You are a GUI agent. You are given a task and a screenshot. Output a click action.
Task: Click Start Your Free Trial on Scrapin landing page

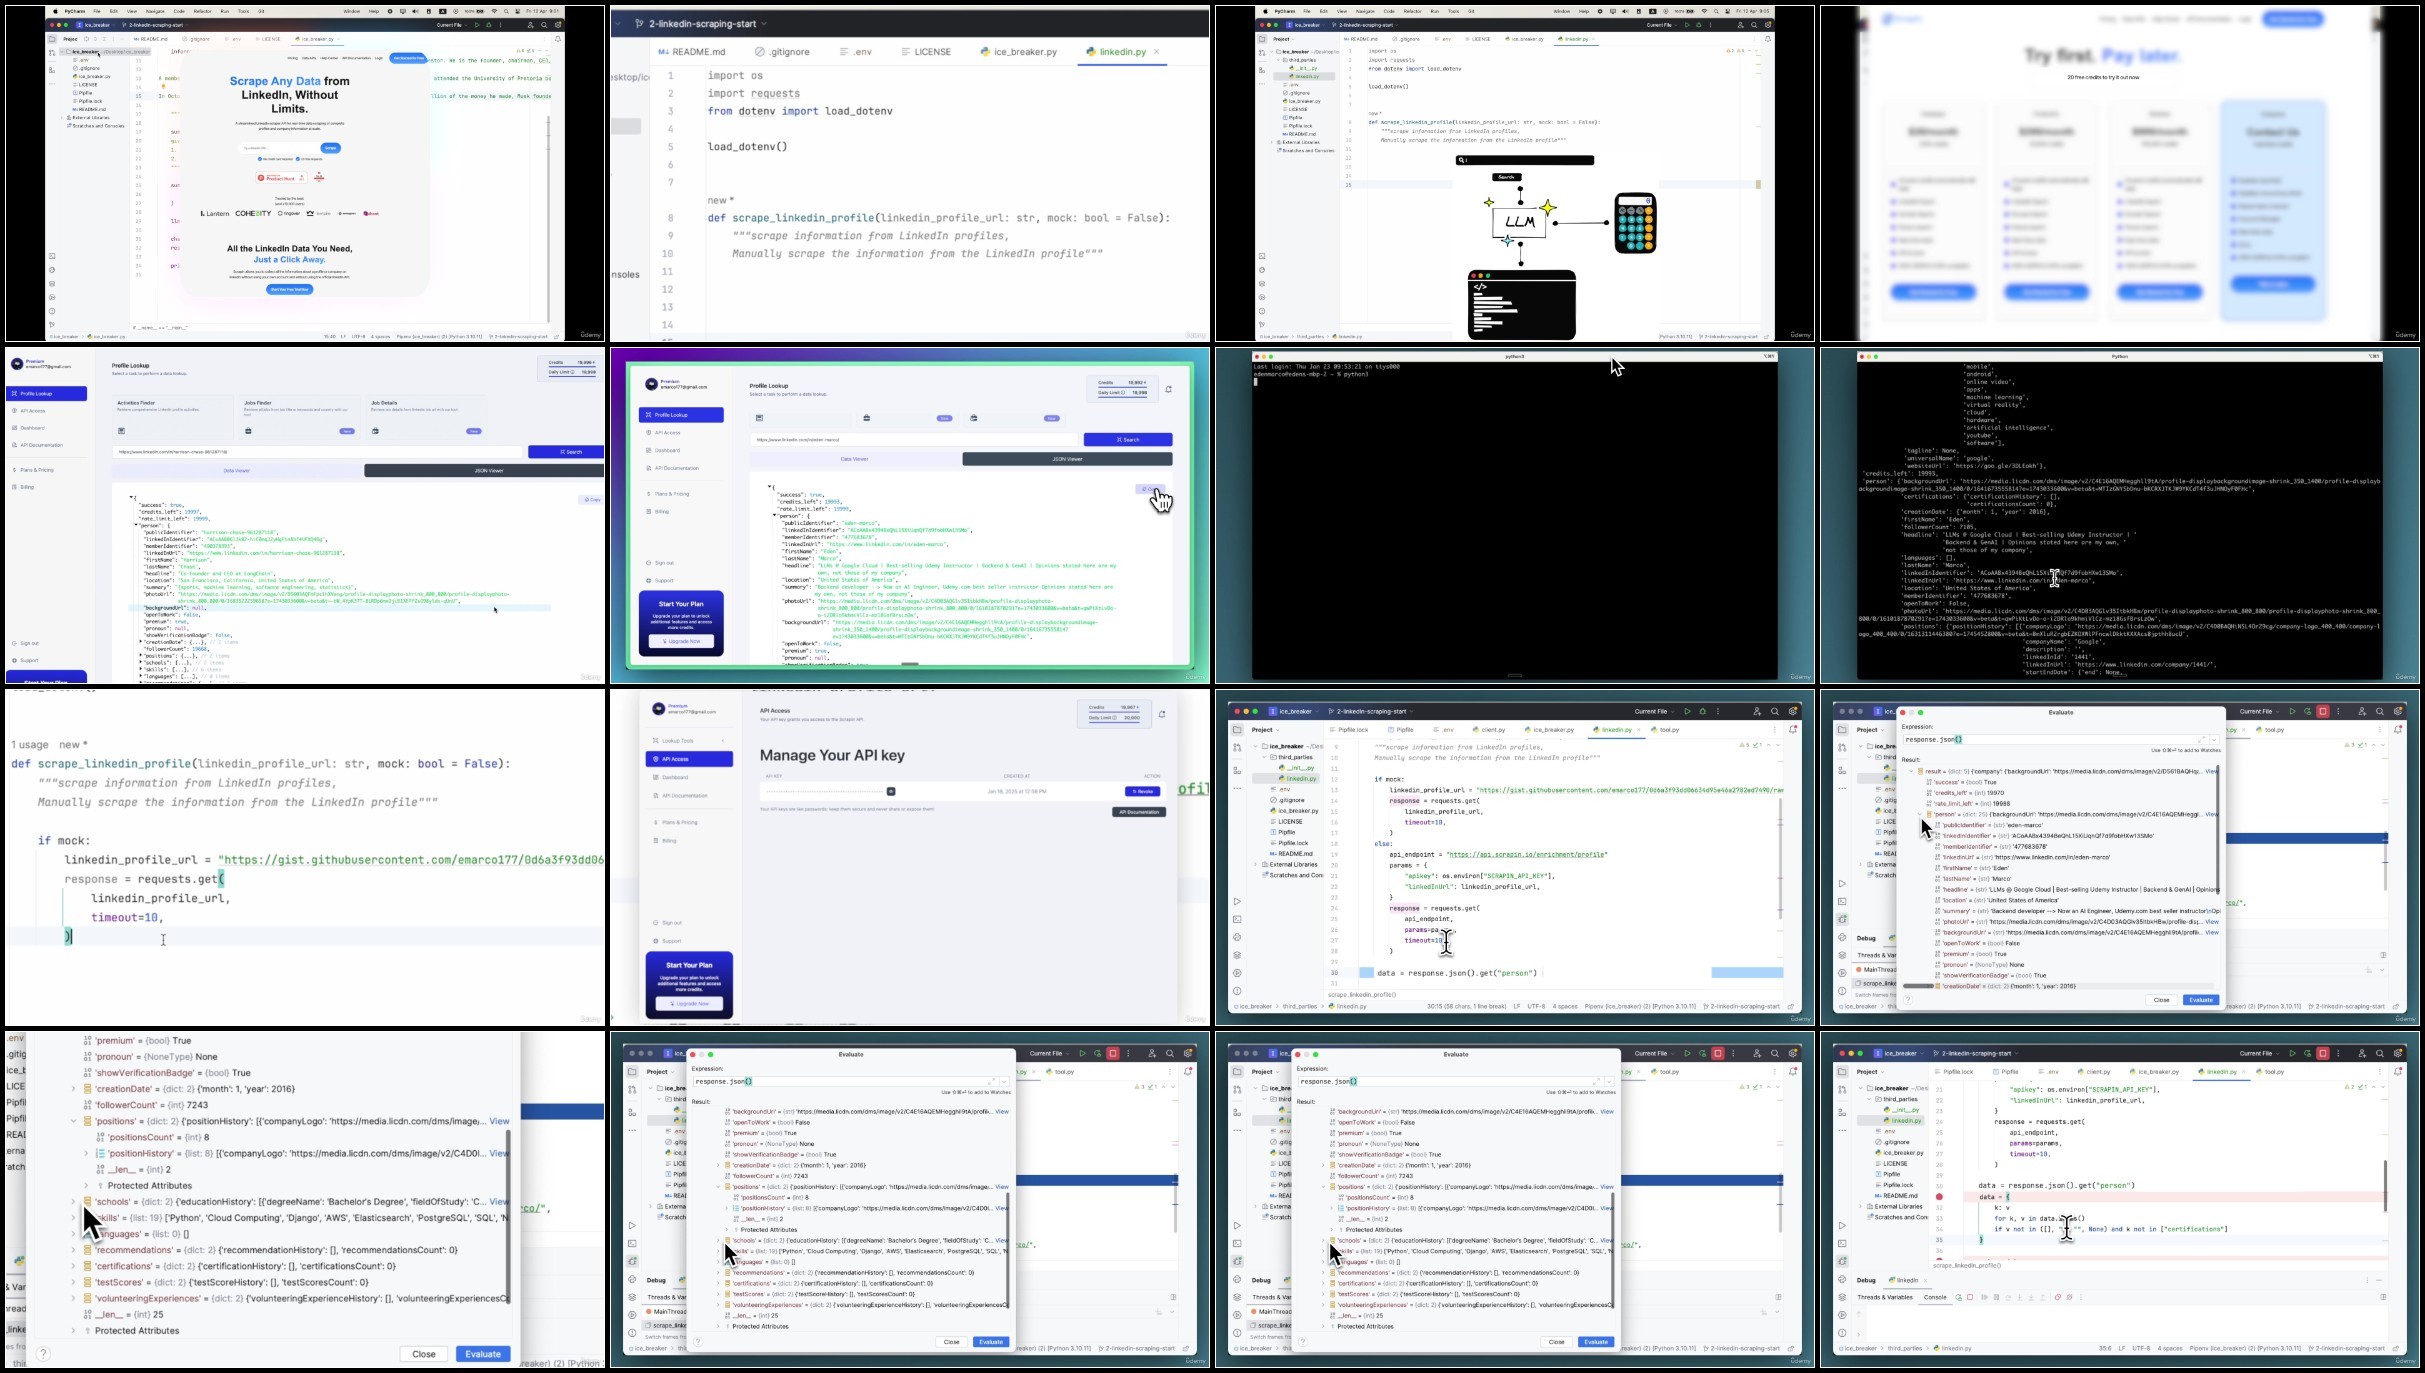click(290, 289)
